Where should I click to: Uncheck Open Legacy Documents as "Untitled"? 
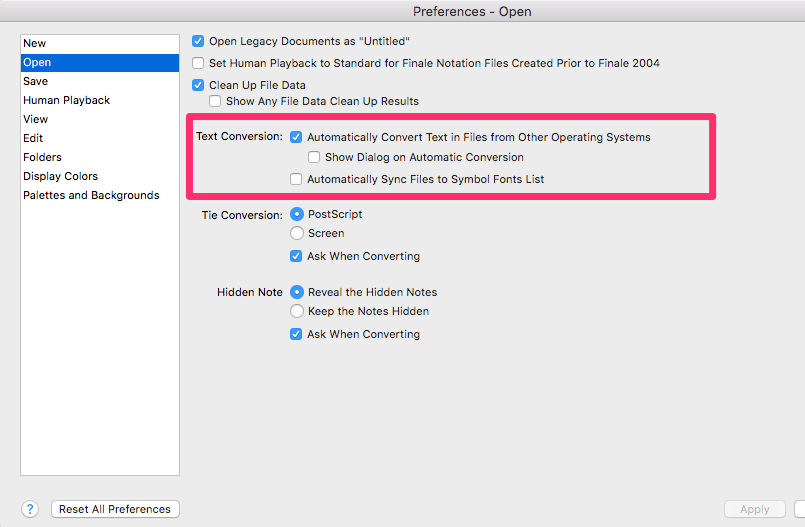click(198, 41)
